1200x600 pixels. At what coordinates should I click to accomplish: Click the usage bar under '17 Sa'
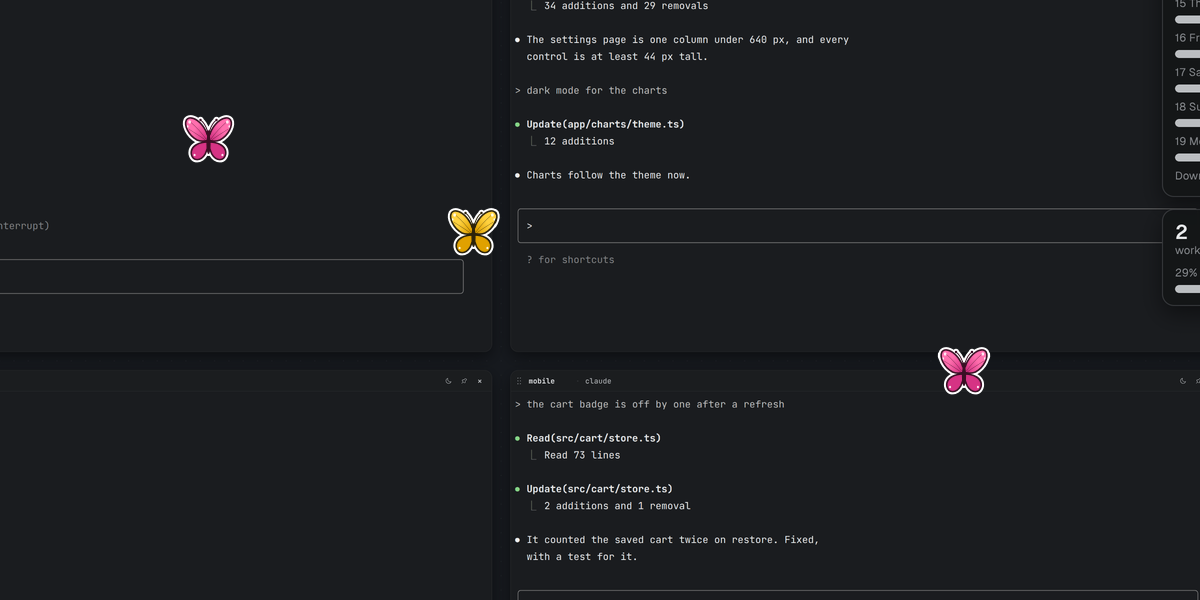1187,89
